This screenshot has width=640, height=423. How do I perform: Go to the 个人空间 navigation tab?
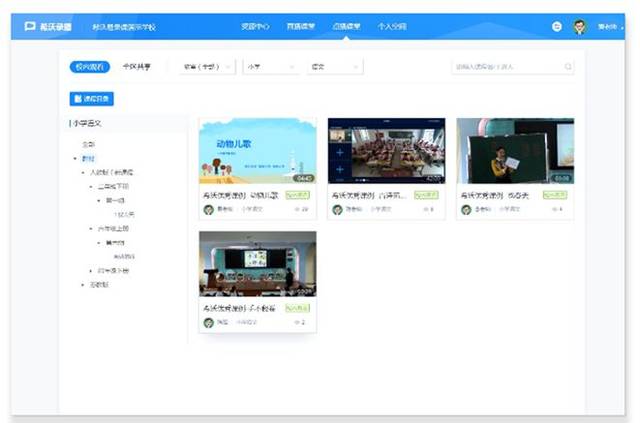pyautogui.click(x=392, y=27)
